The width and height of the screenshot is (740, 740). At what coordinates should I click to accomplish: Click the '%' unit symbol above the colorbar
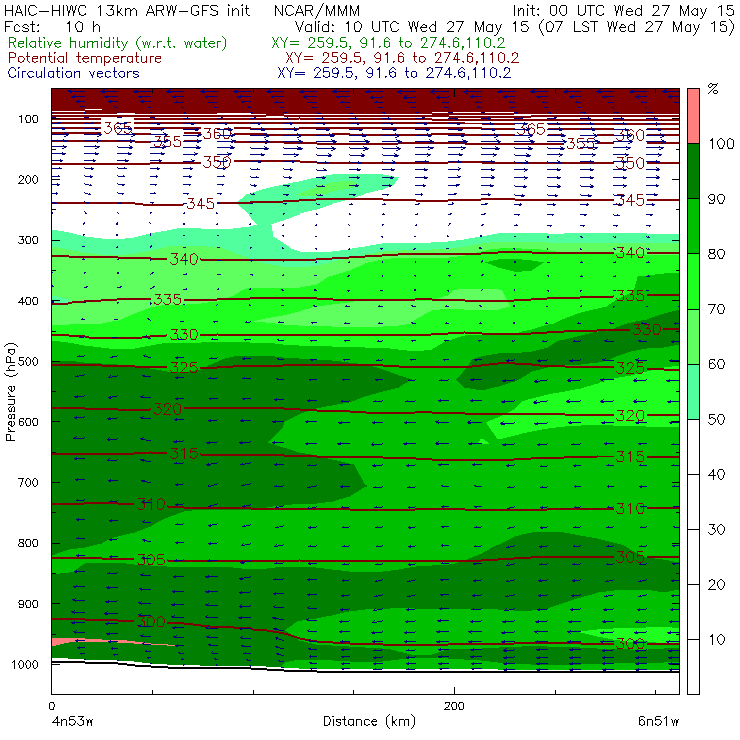click(x=713, y=89)
